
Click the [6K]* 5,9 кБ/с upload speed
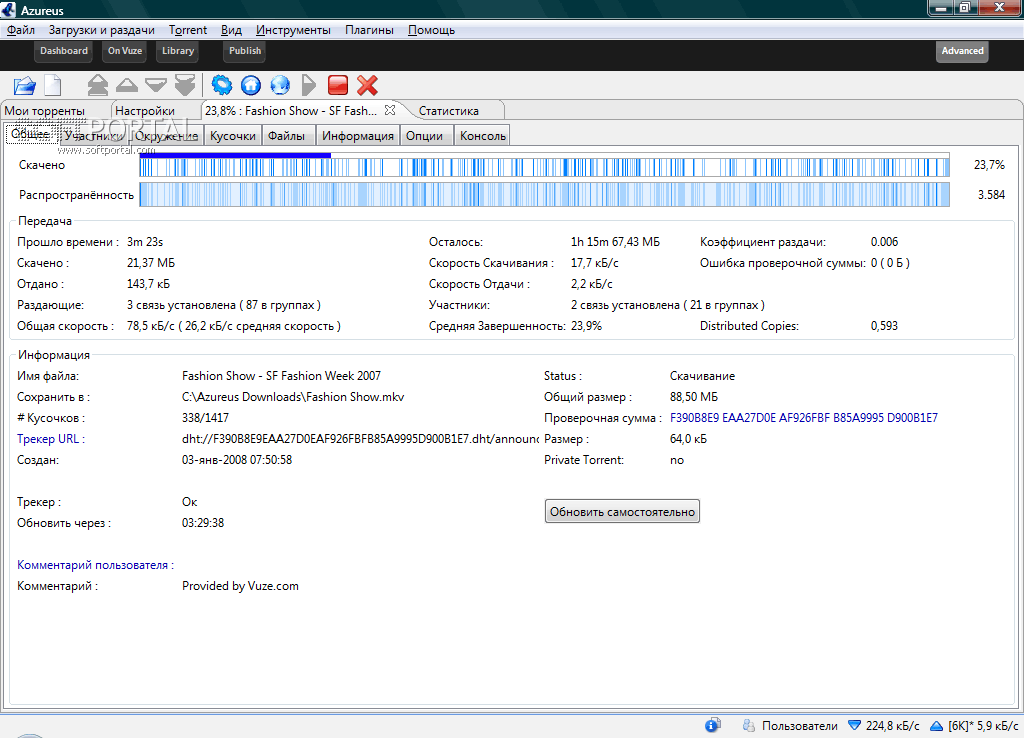[983, 726]
